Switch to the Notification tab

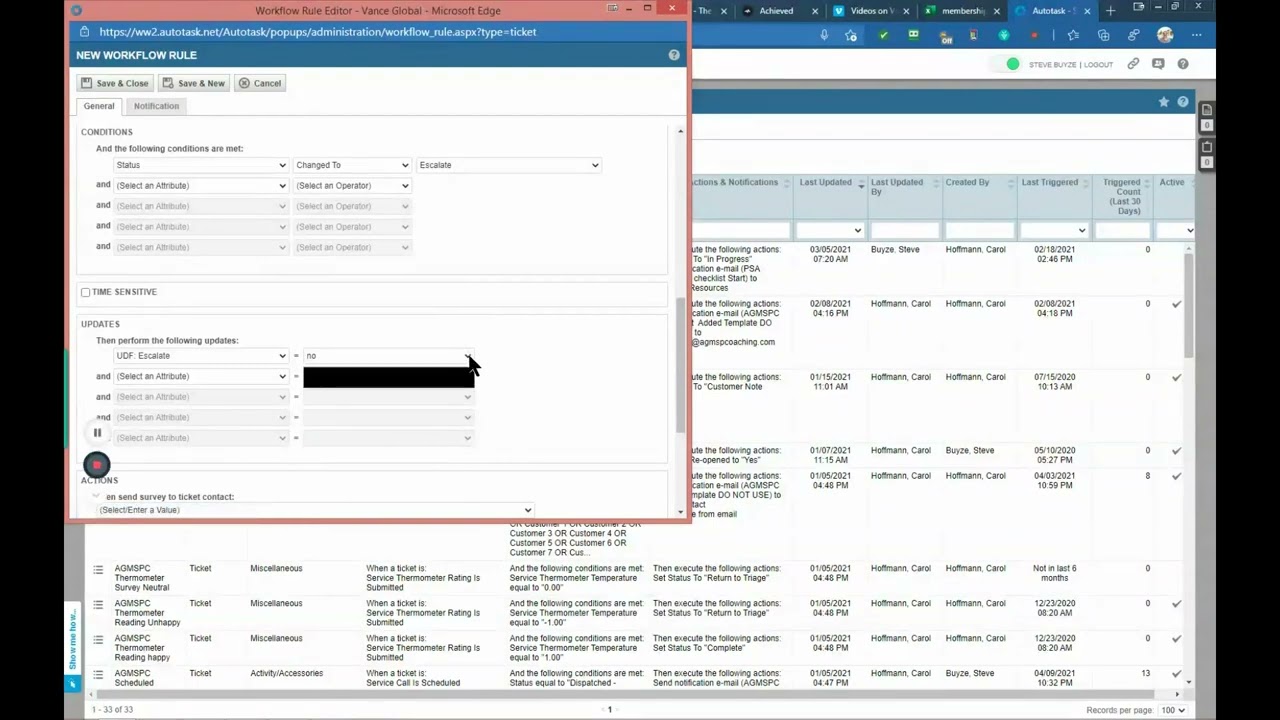(156, 106)
